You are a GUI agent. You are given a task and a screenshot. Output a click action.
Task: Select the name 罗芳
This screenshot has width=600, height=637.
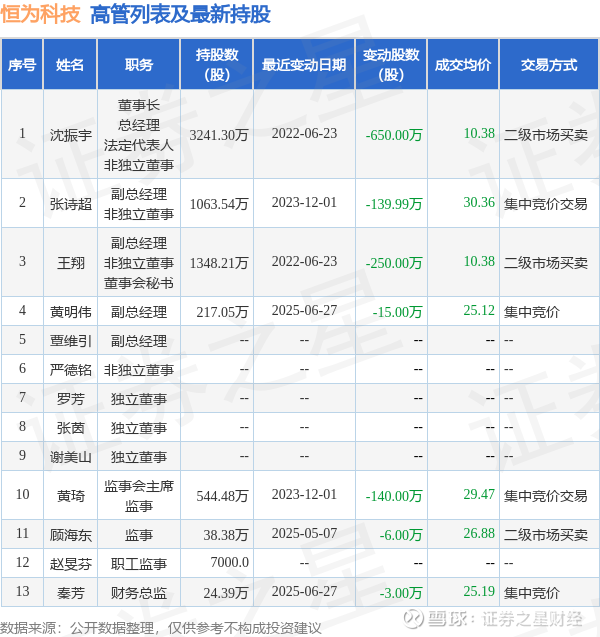[x=71, y=399]
